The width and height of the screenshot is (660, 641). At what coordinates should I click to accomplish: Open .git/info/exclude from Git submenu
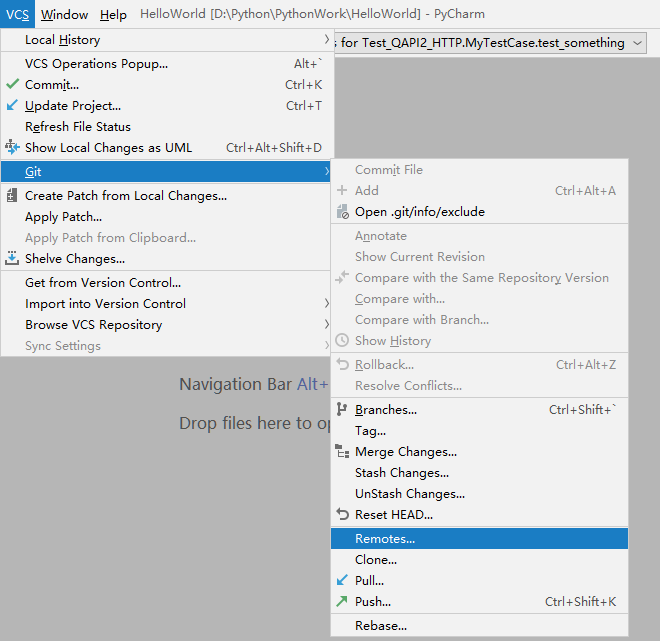click(x=479, y=212)
